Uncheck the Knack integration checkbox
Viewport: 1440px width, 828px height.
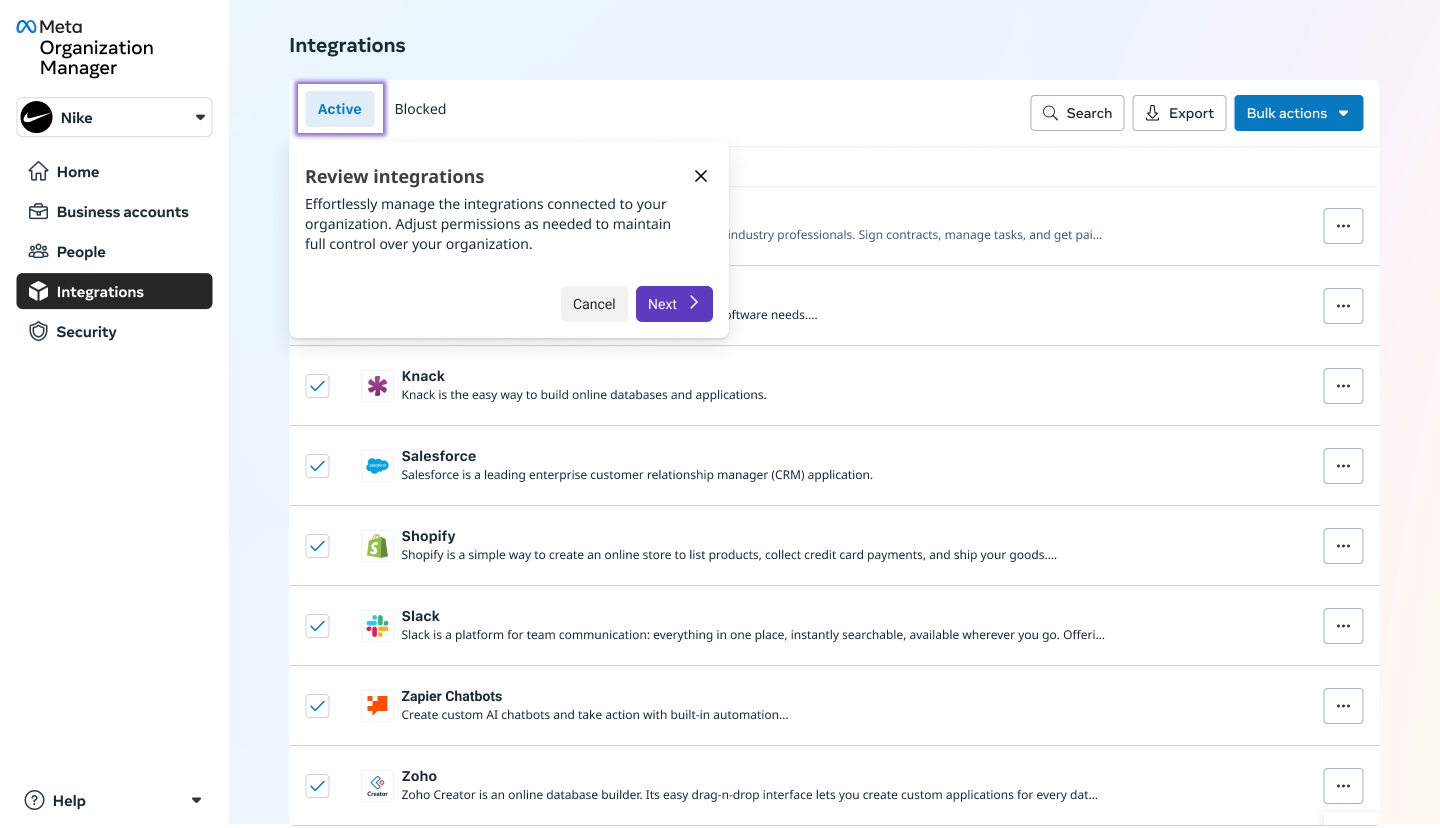point(317,386)
